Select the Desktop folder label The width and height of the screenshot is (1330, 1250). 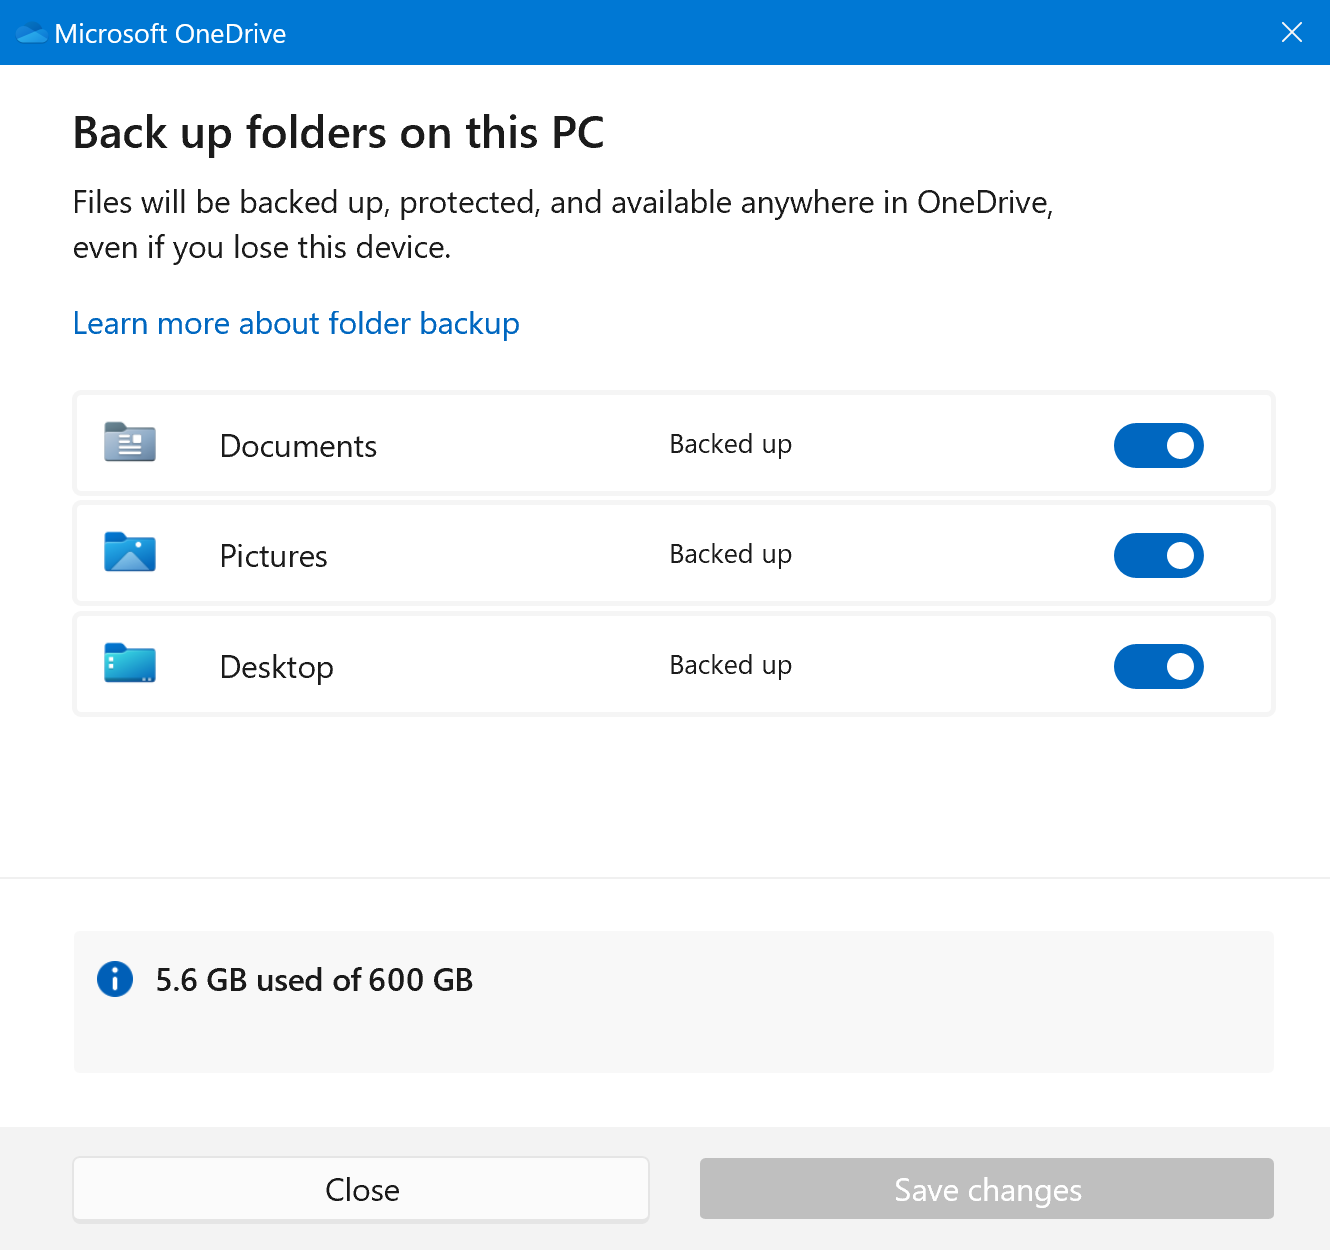pyautogui.click(x=276, y=667)
